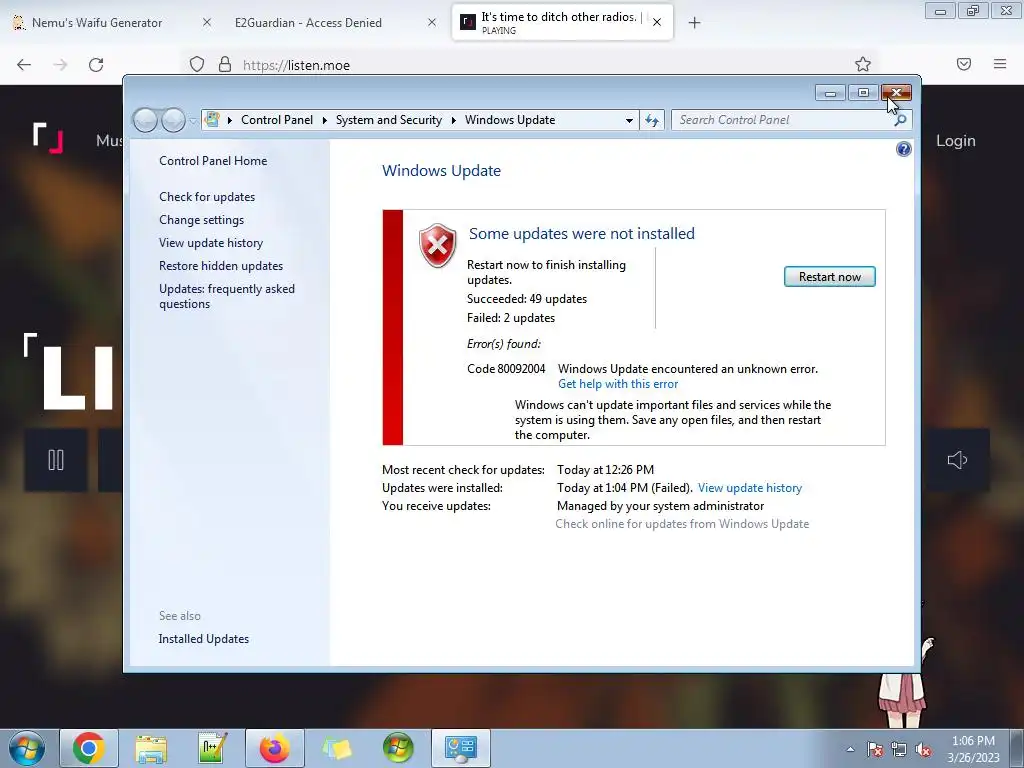Click Windows Update breadcrumb segment

510,120
